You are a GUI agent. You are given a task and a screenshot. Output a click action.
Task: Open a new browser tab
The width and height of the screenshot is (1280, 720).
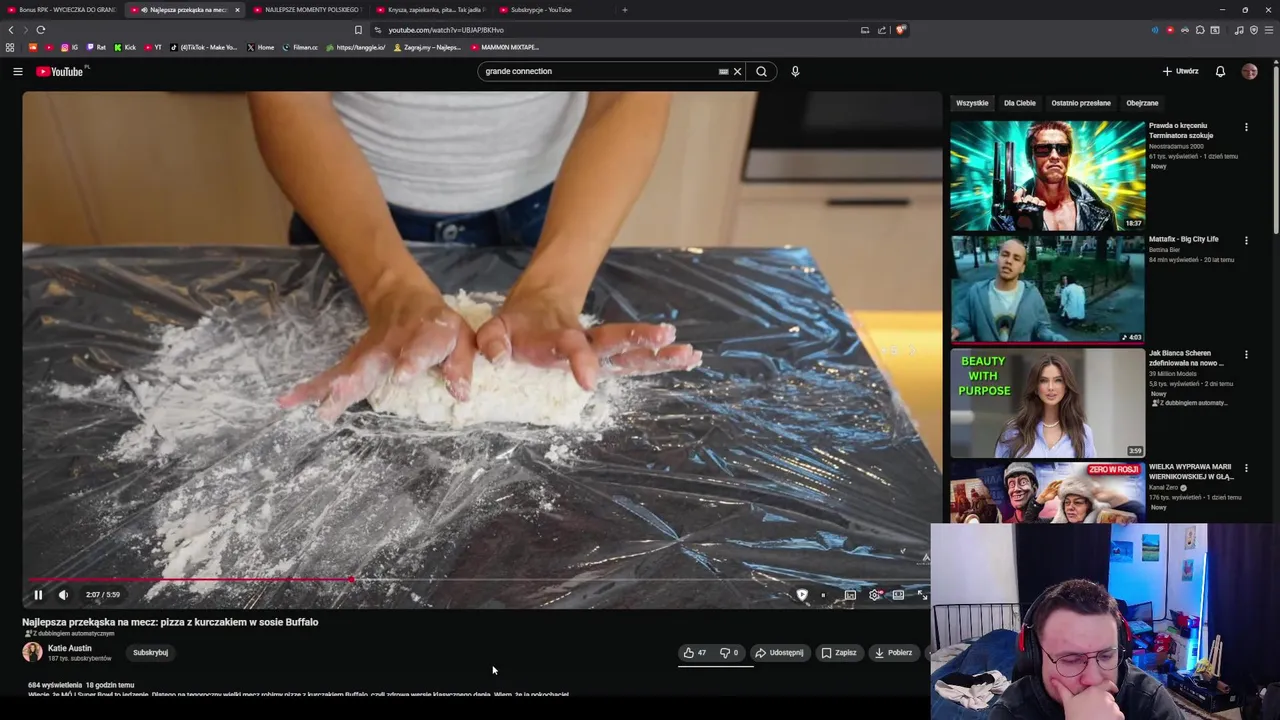tap(625, 10)
